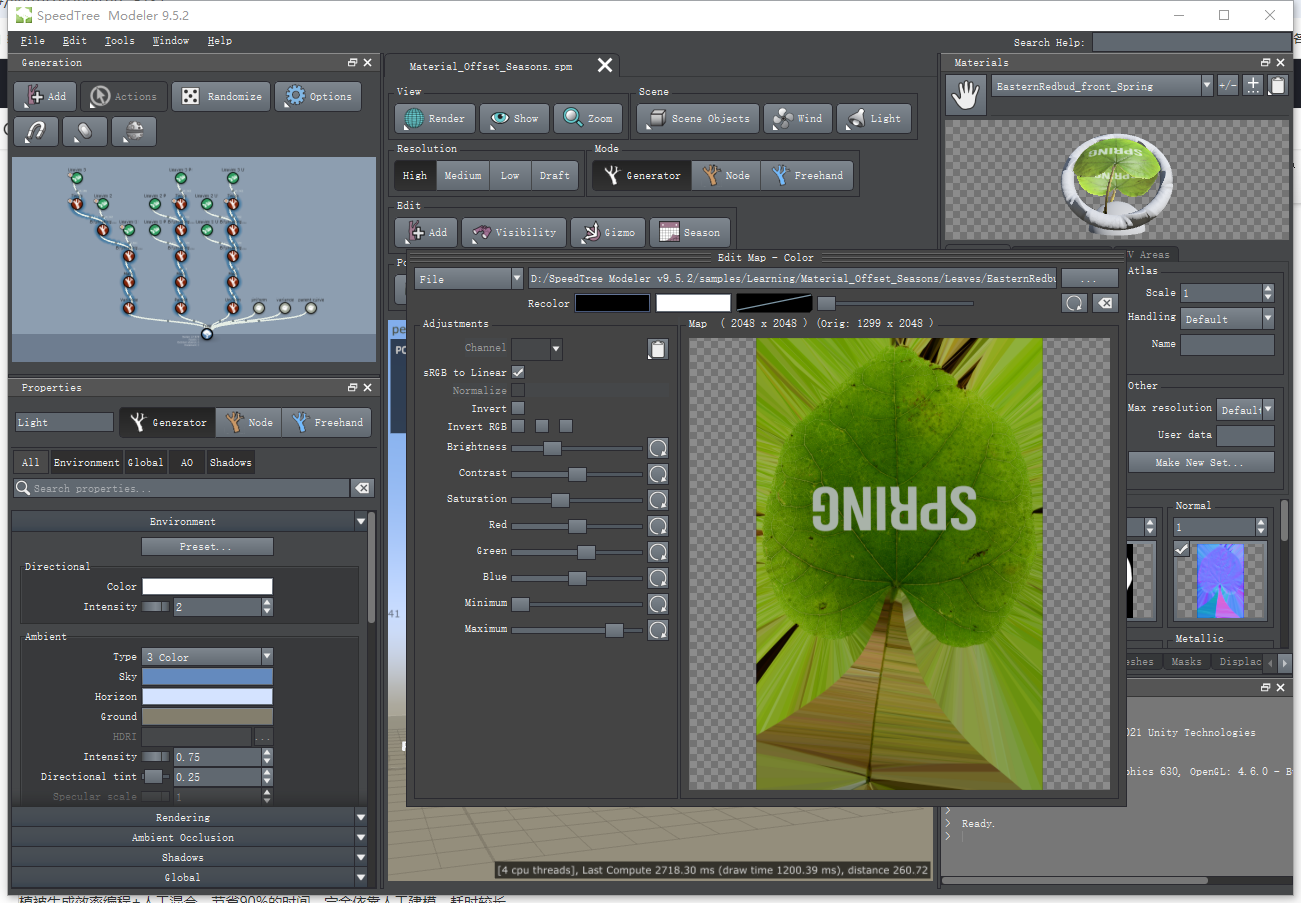Open the Generation Options gear

pyautogui.click(x=318, y=96)
